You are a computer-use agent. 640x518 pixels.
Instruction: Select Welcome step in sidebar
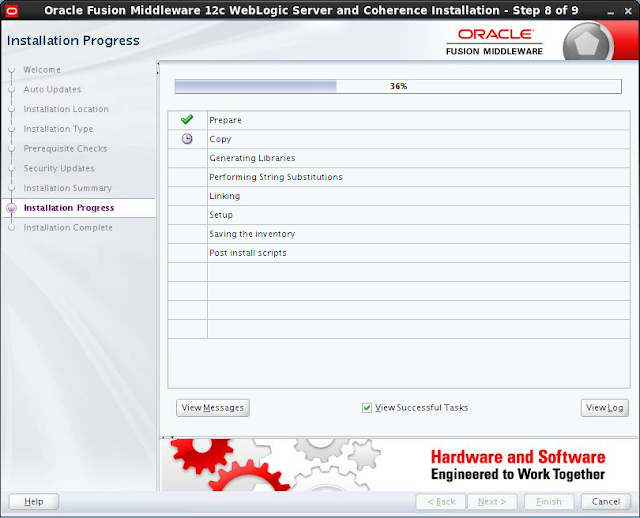tap(42, 70)
